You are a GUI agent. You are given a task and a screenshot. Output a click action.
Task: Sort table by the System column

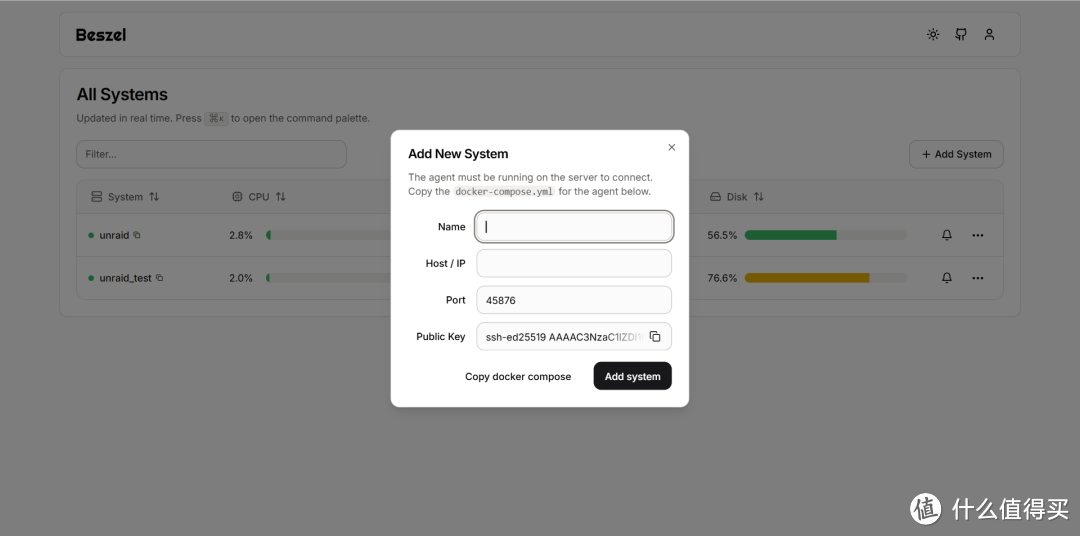125,197
